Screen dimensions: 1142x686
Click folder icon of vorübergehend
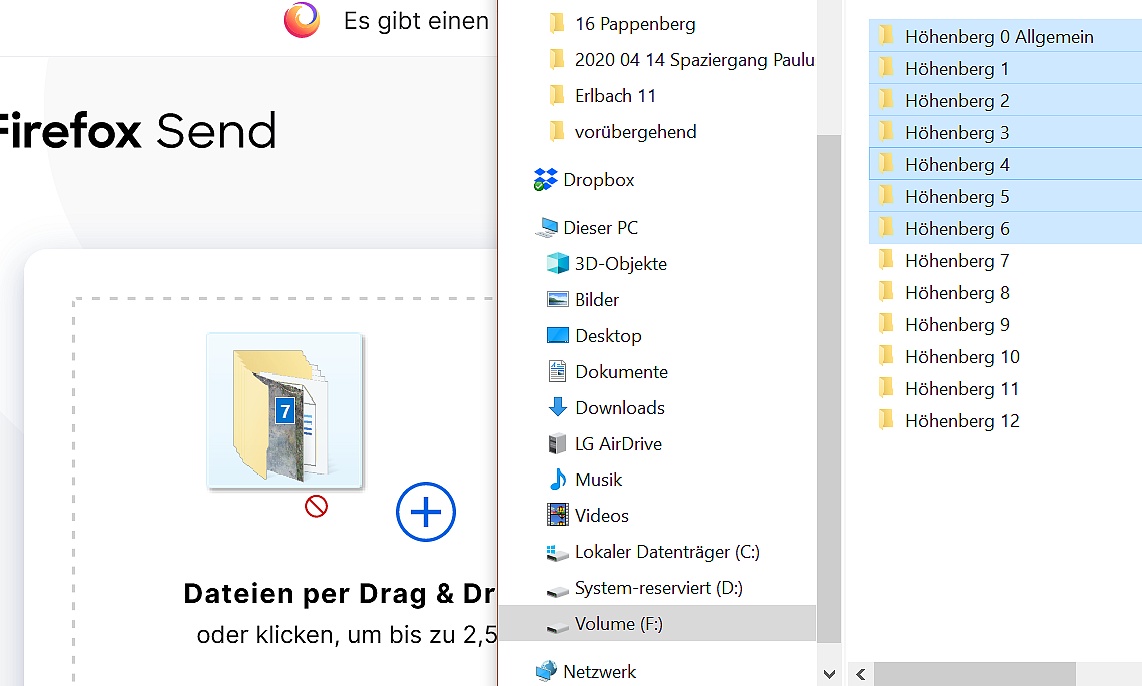coord(557,131)
